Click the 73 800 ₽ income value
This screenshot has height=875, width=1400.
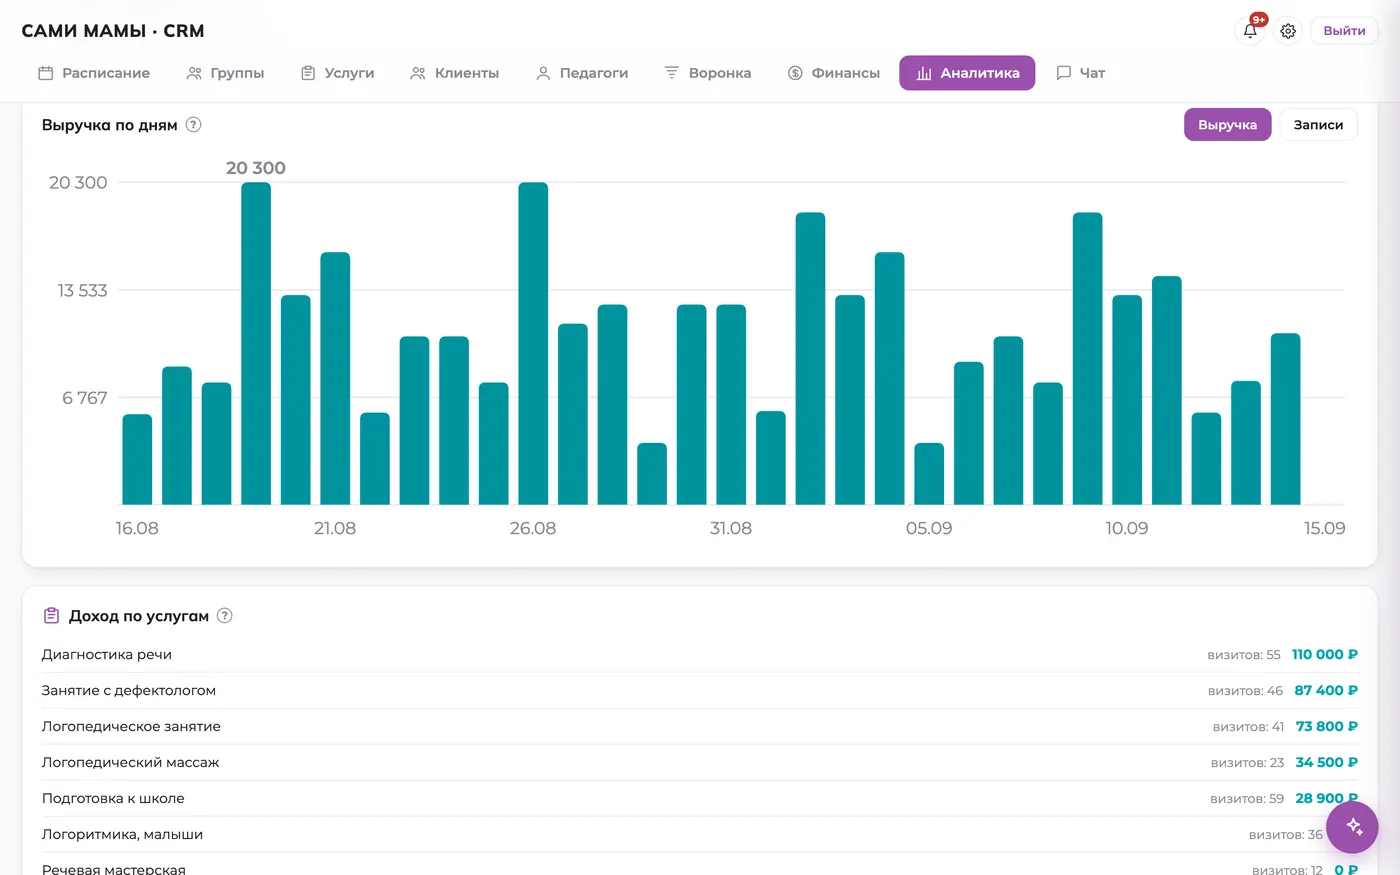point(1327,727)
